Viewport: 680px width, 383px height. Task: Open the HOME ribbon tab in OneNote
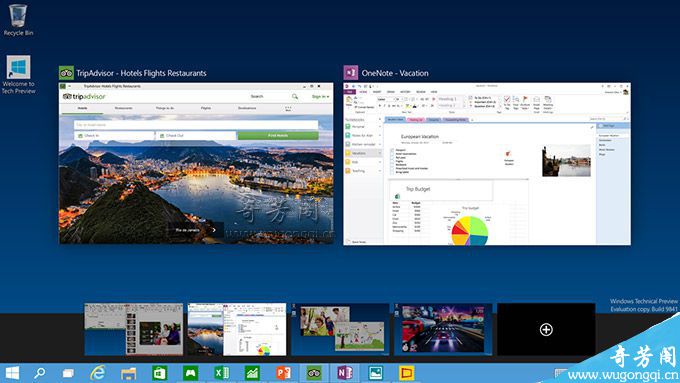pyautogui.click(x=363, y=92)
